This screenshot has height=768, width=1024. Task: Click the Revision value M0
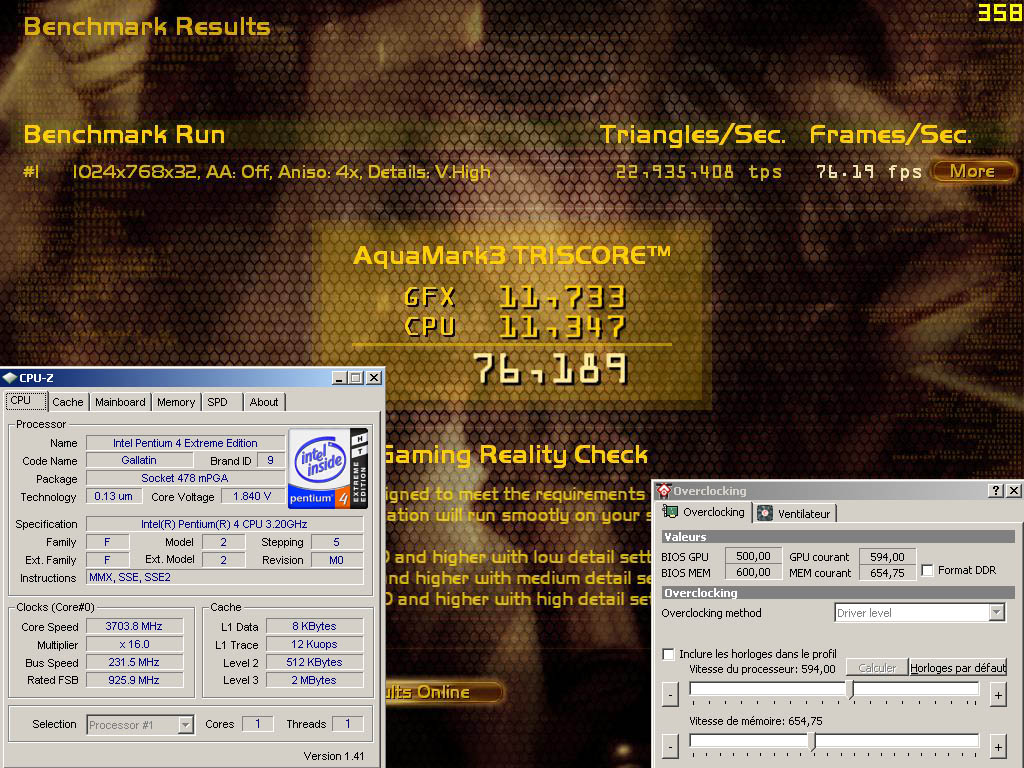pyautogui.click(x=336, y=560)
